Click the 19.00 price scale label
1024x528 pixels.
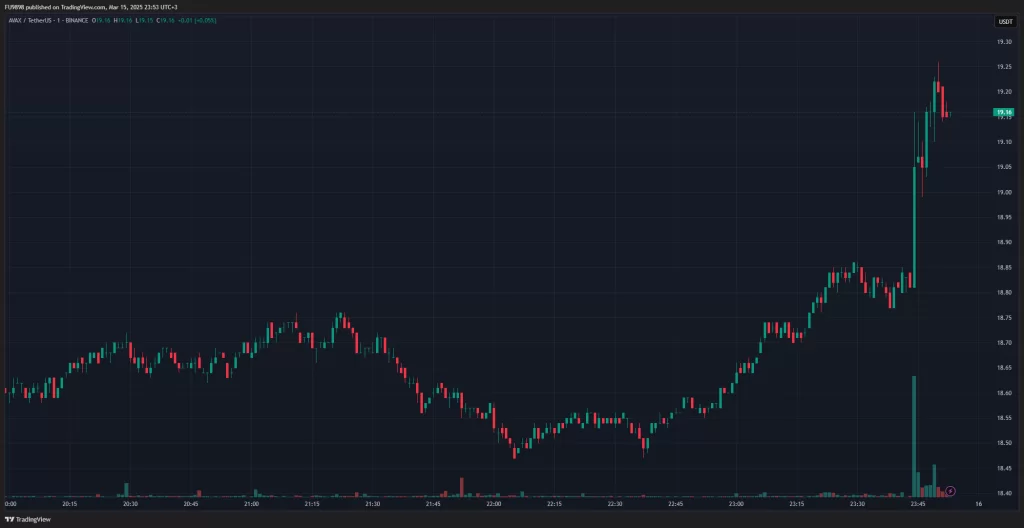pyautogui.click(x=1002, y=192)
